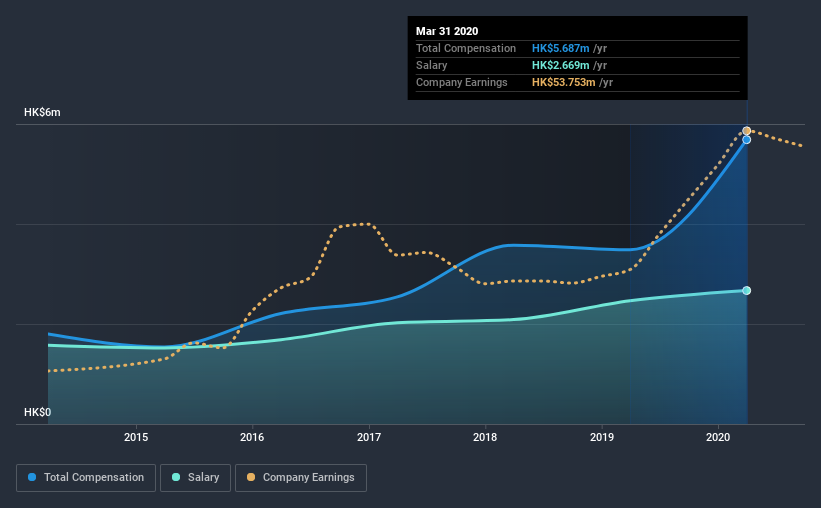The width and height of the screenshot is (821, 508).
Task: Select the 2015 x-axis label
Action: click(136, 437)
